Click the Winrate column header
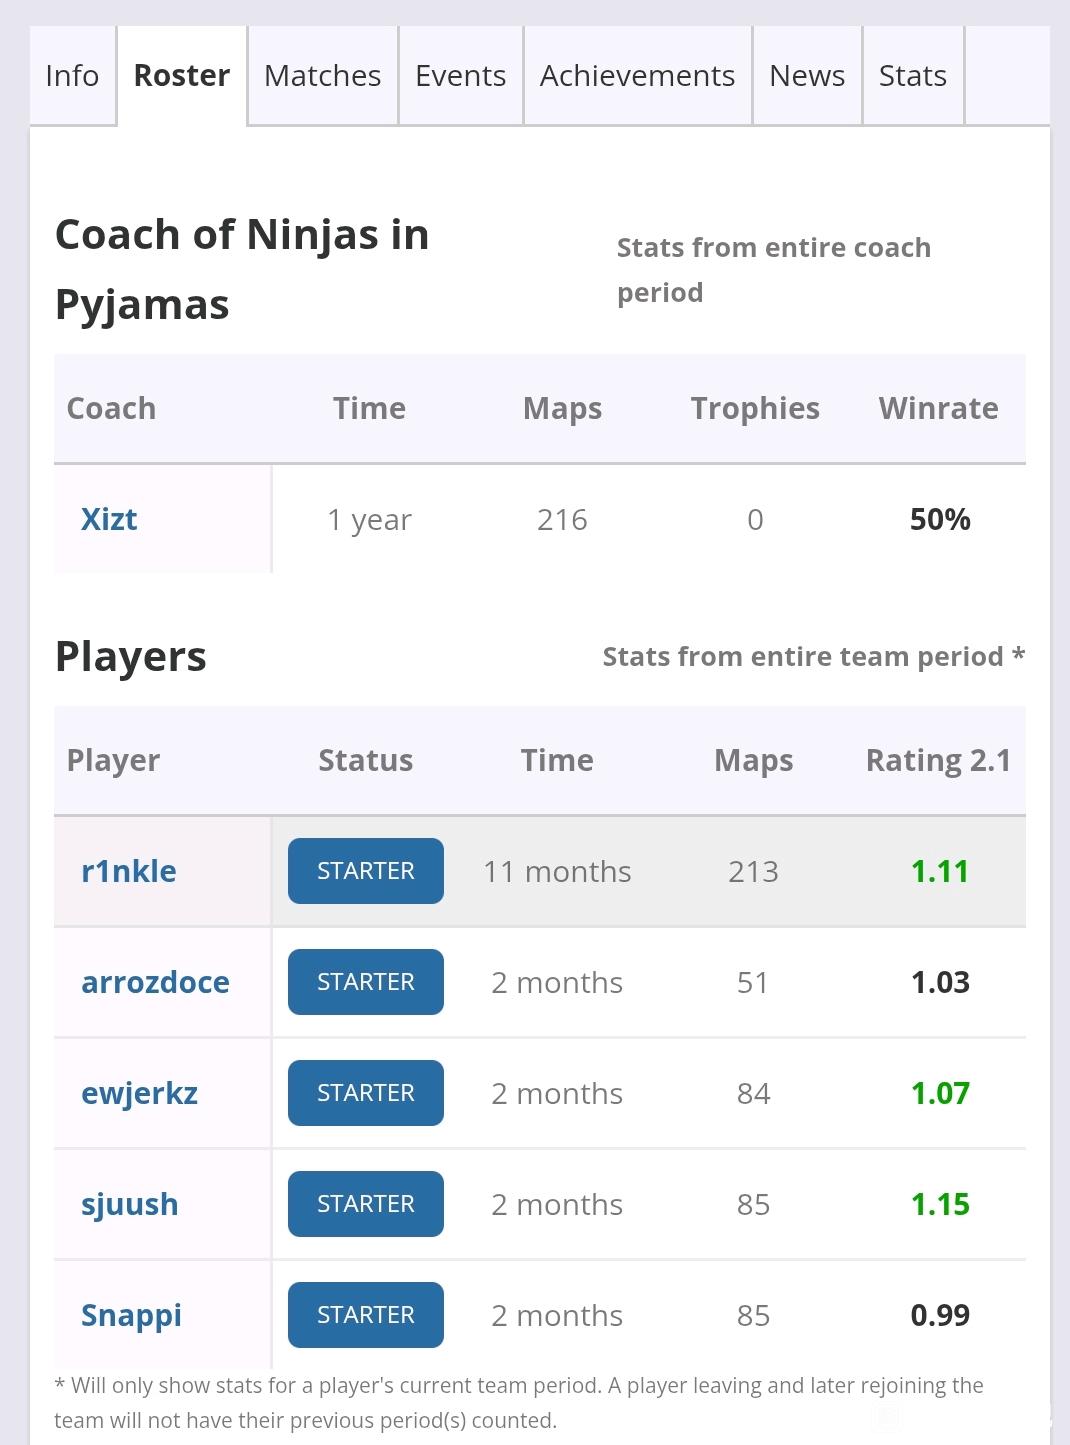 tap(938, 408)
